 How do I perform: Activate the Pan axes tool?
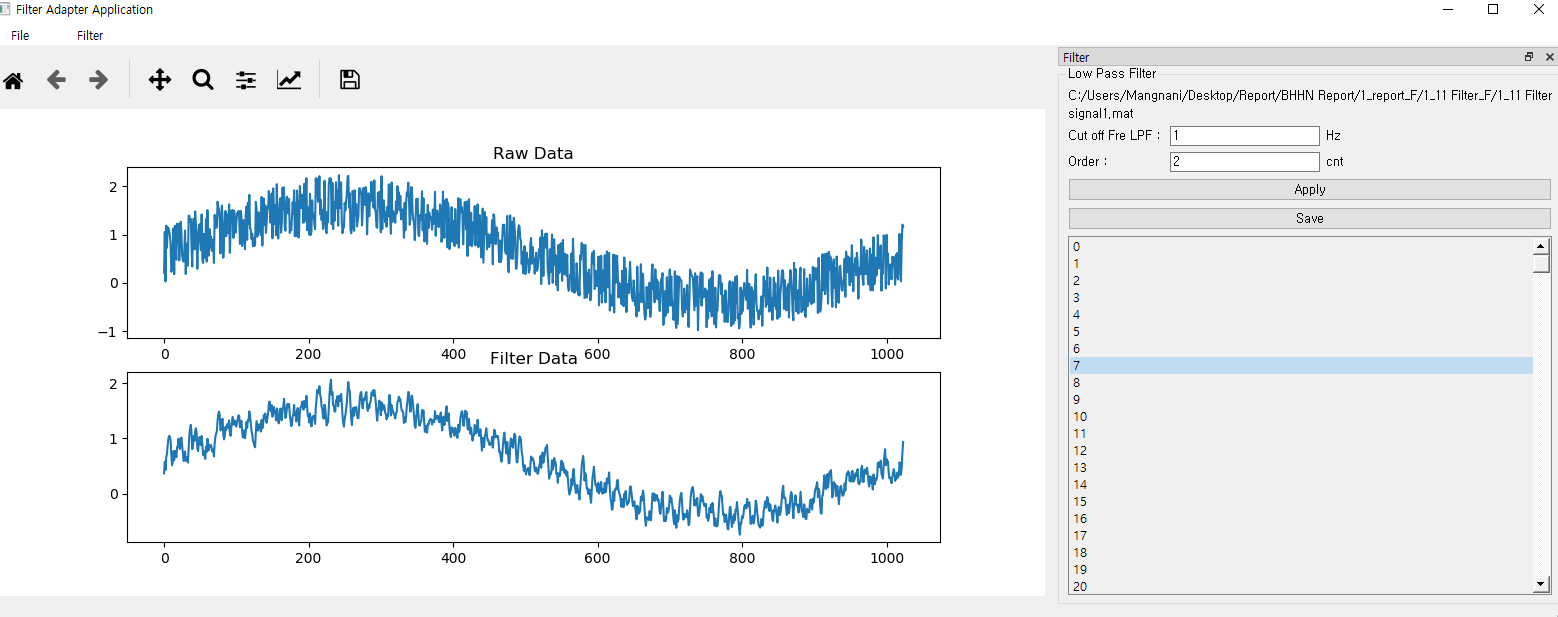coord(160,80)
